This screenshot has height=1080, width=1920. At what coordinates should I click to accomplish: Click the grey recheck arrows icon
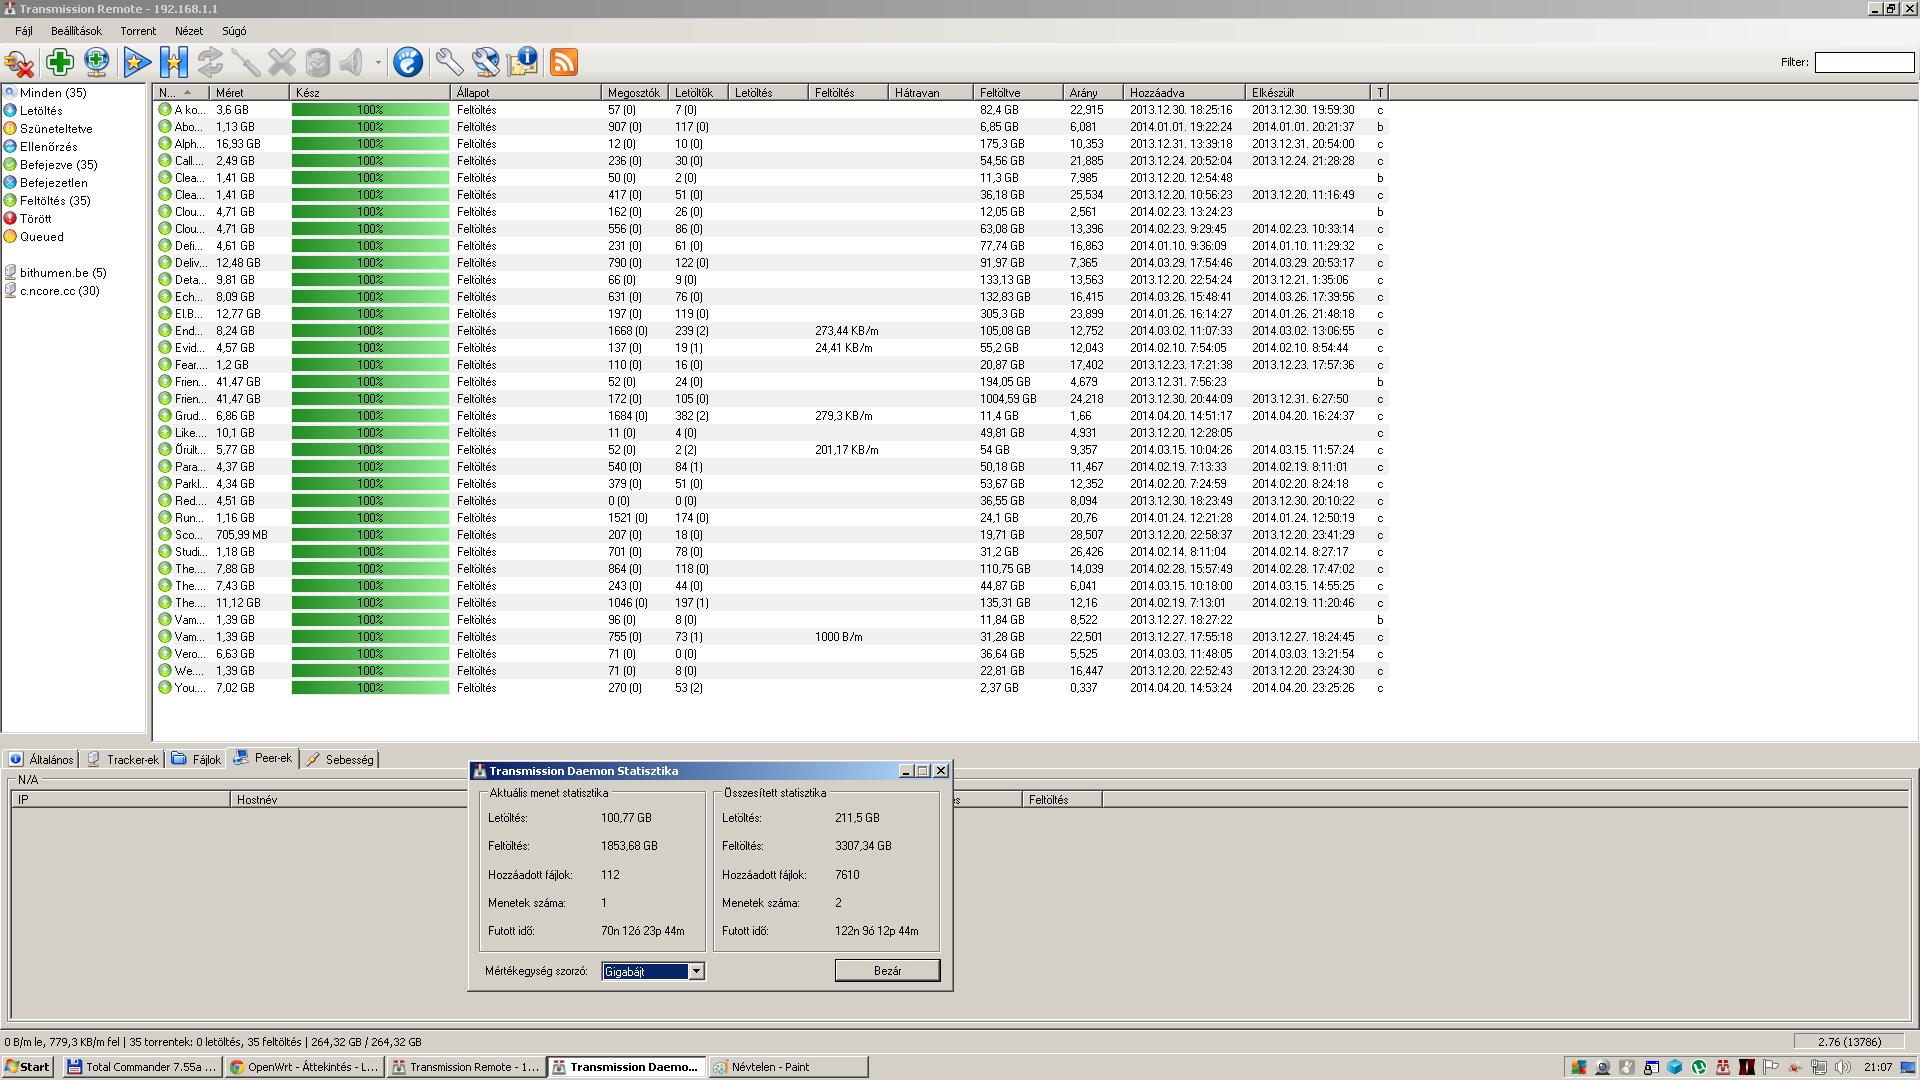(210, 63)
